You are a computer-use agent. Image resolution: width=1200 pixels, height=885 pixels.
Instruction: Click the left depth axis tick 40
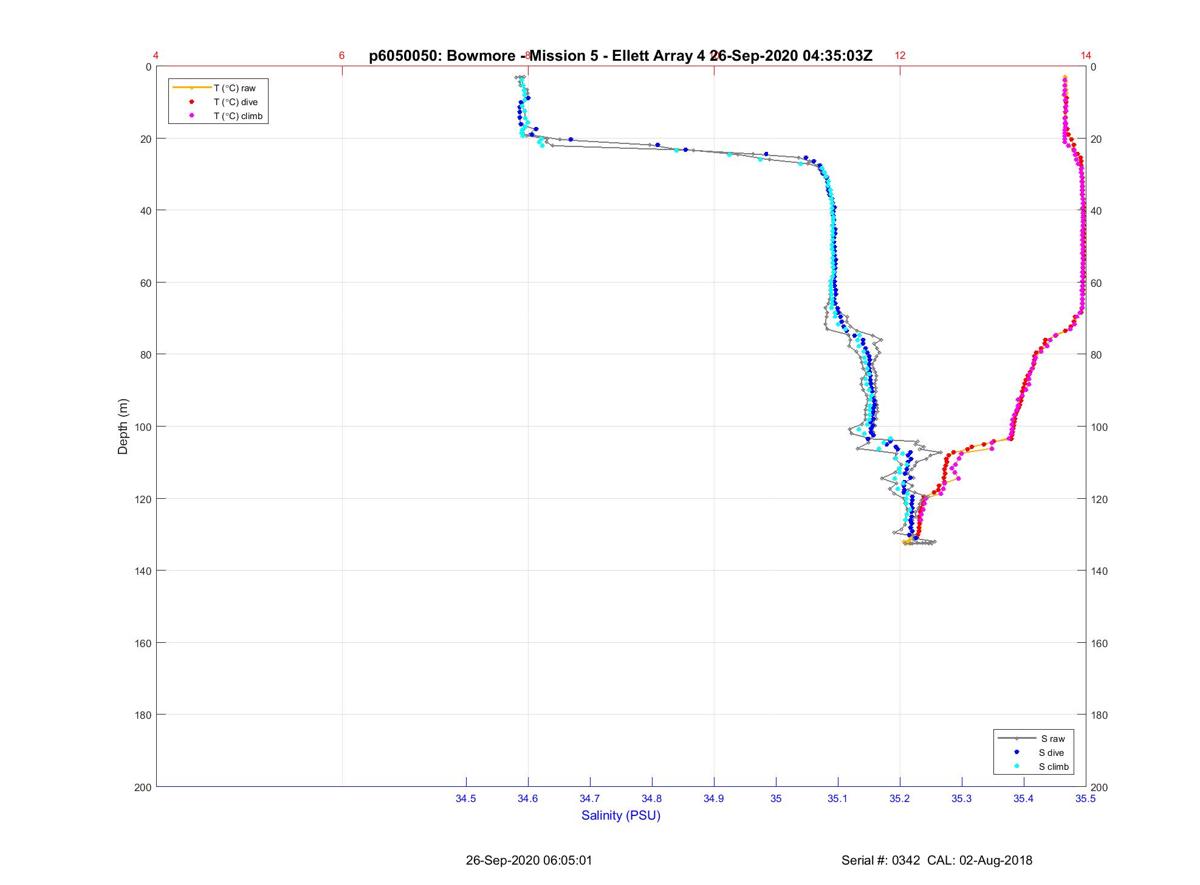point(146,211)
